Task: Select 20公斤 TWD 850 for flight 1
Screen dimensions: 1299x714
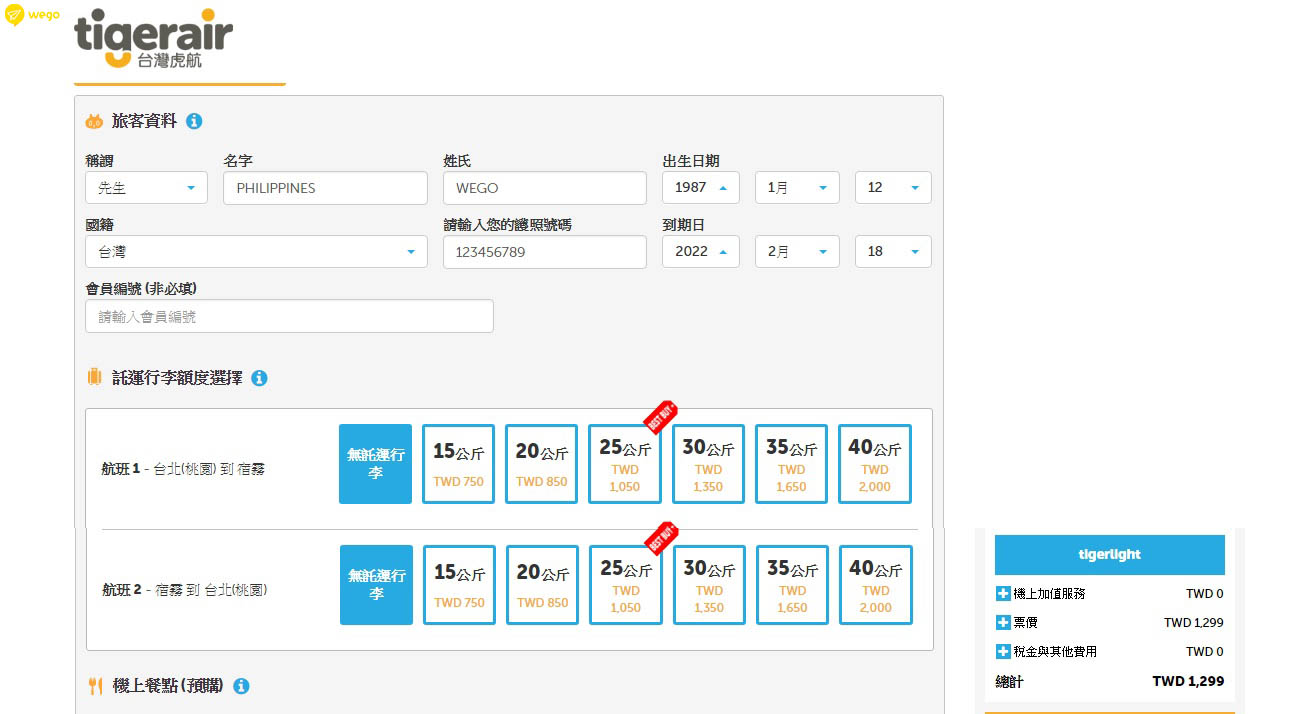Action: pyautogui.click(x=541, y=464)
